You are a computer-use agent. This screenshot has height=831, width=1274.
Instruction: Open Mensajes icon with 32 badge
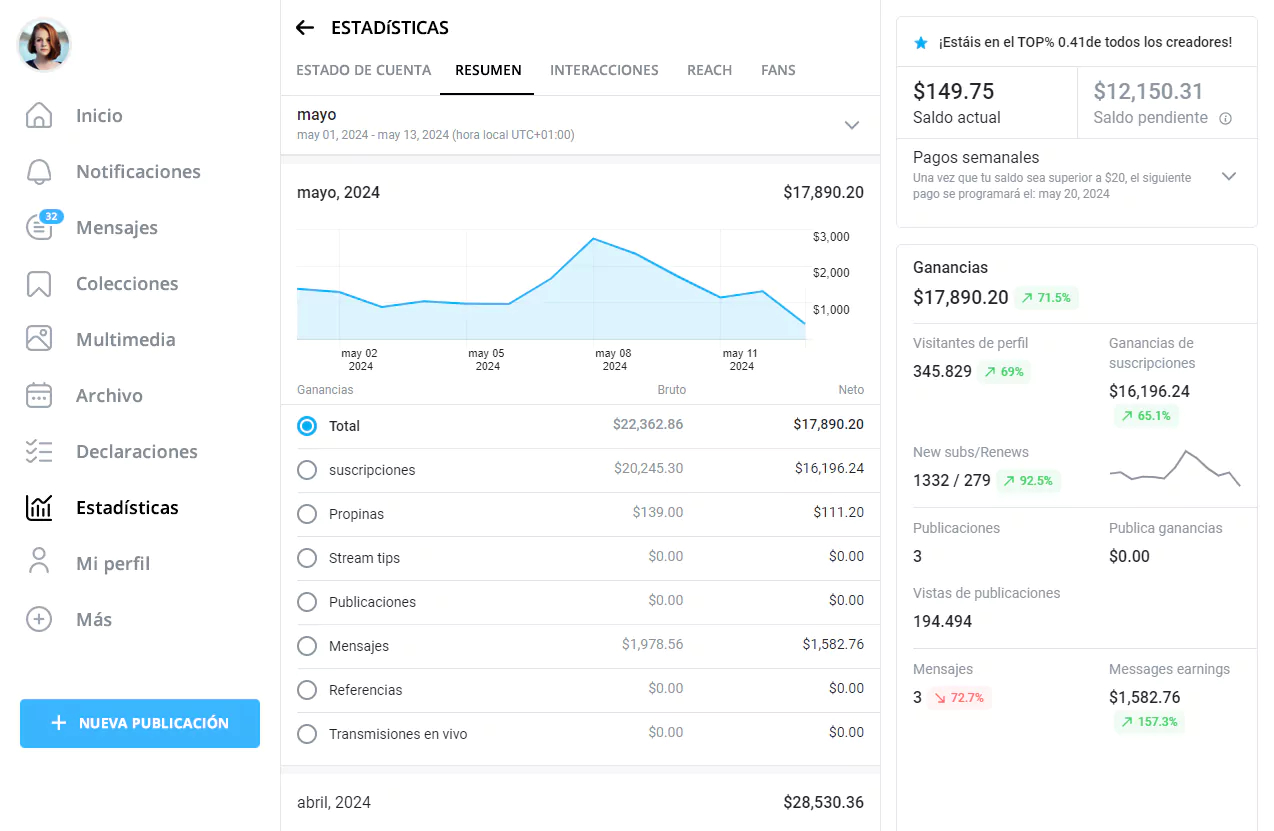39,228
